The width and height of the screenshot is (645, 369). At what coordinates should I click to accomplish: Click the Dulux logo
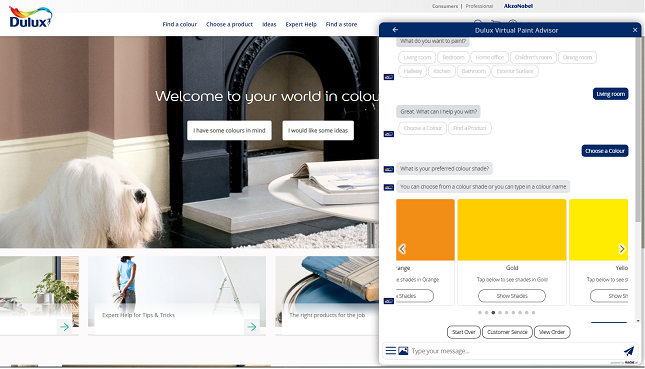point(30,17)
